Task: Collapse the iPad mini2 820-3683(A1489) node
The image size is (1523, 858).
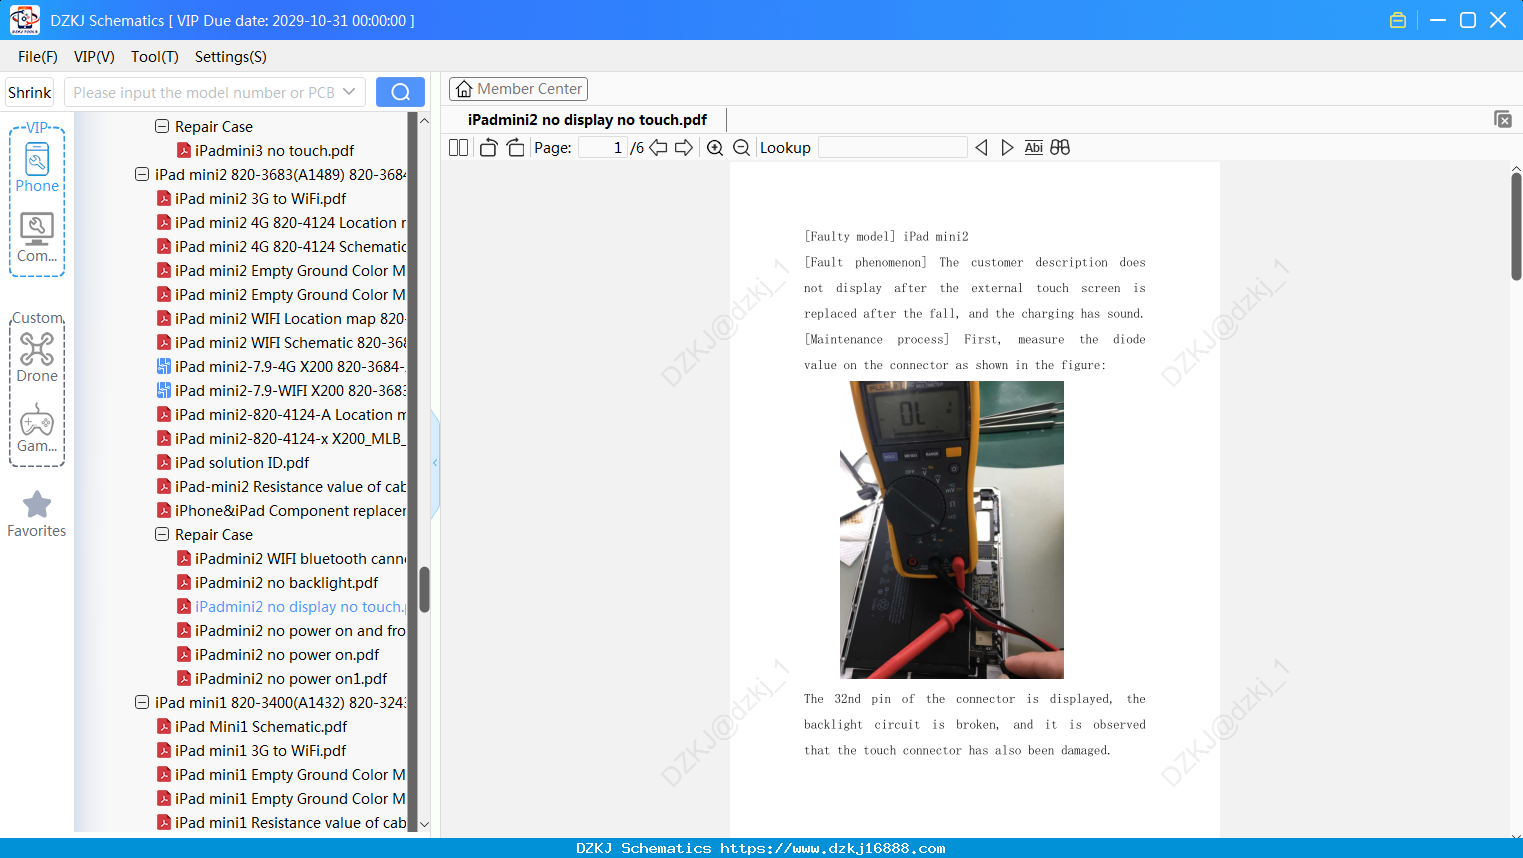Action: [142, 174]
